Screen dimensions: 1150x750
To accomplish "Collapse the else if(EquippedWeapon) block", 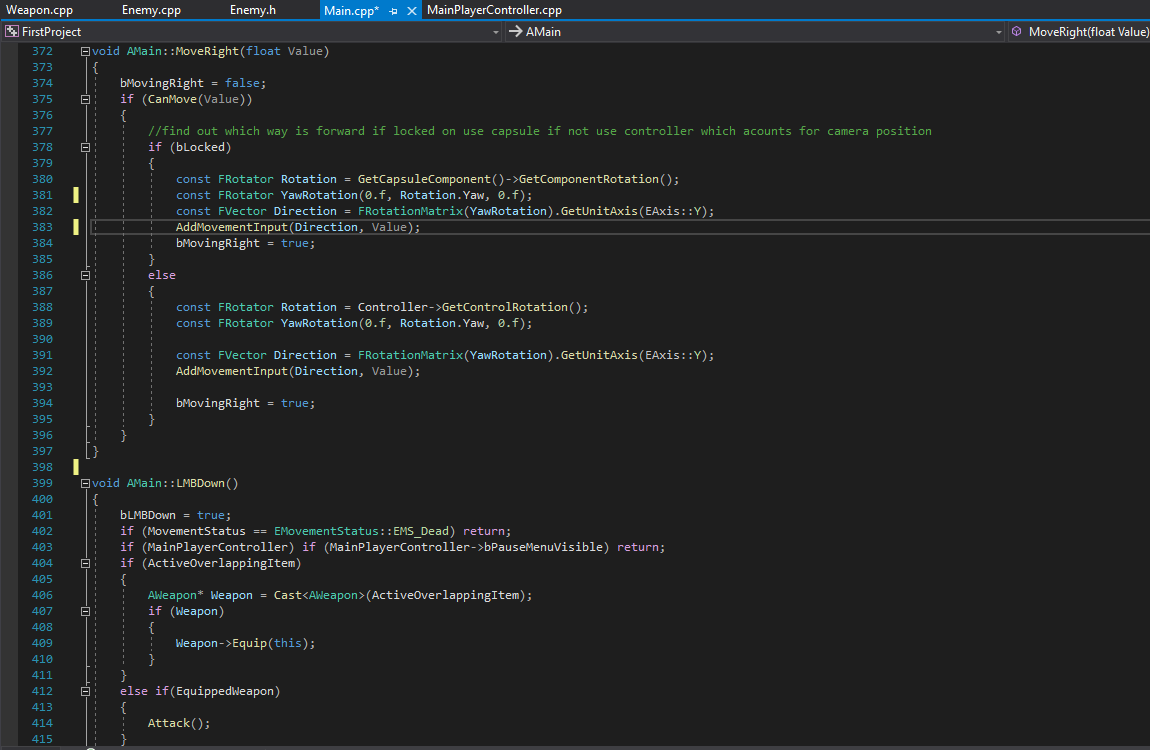I will point(85,691).
